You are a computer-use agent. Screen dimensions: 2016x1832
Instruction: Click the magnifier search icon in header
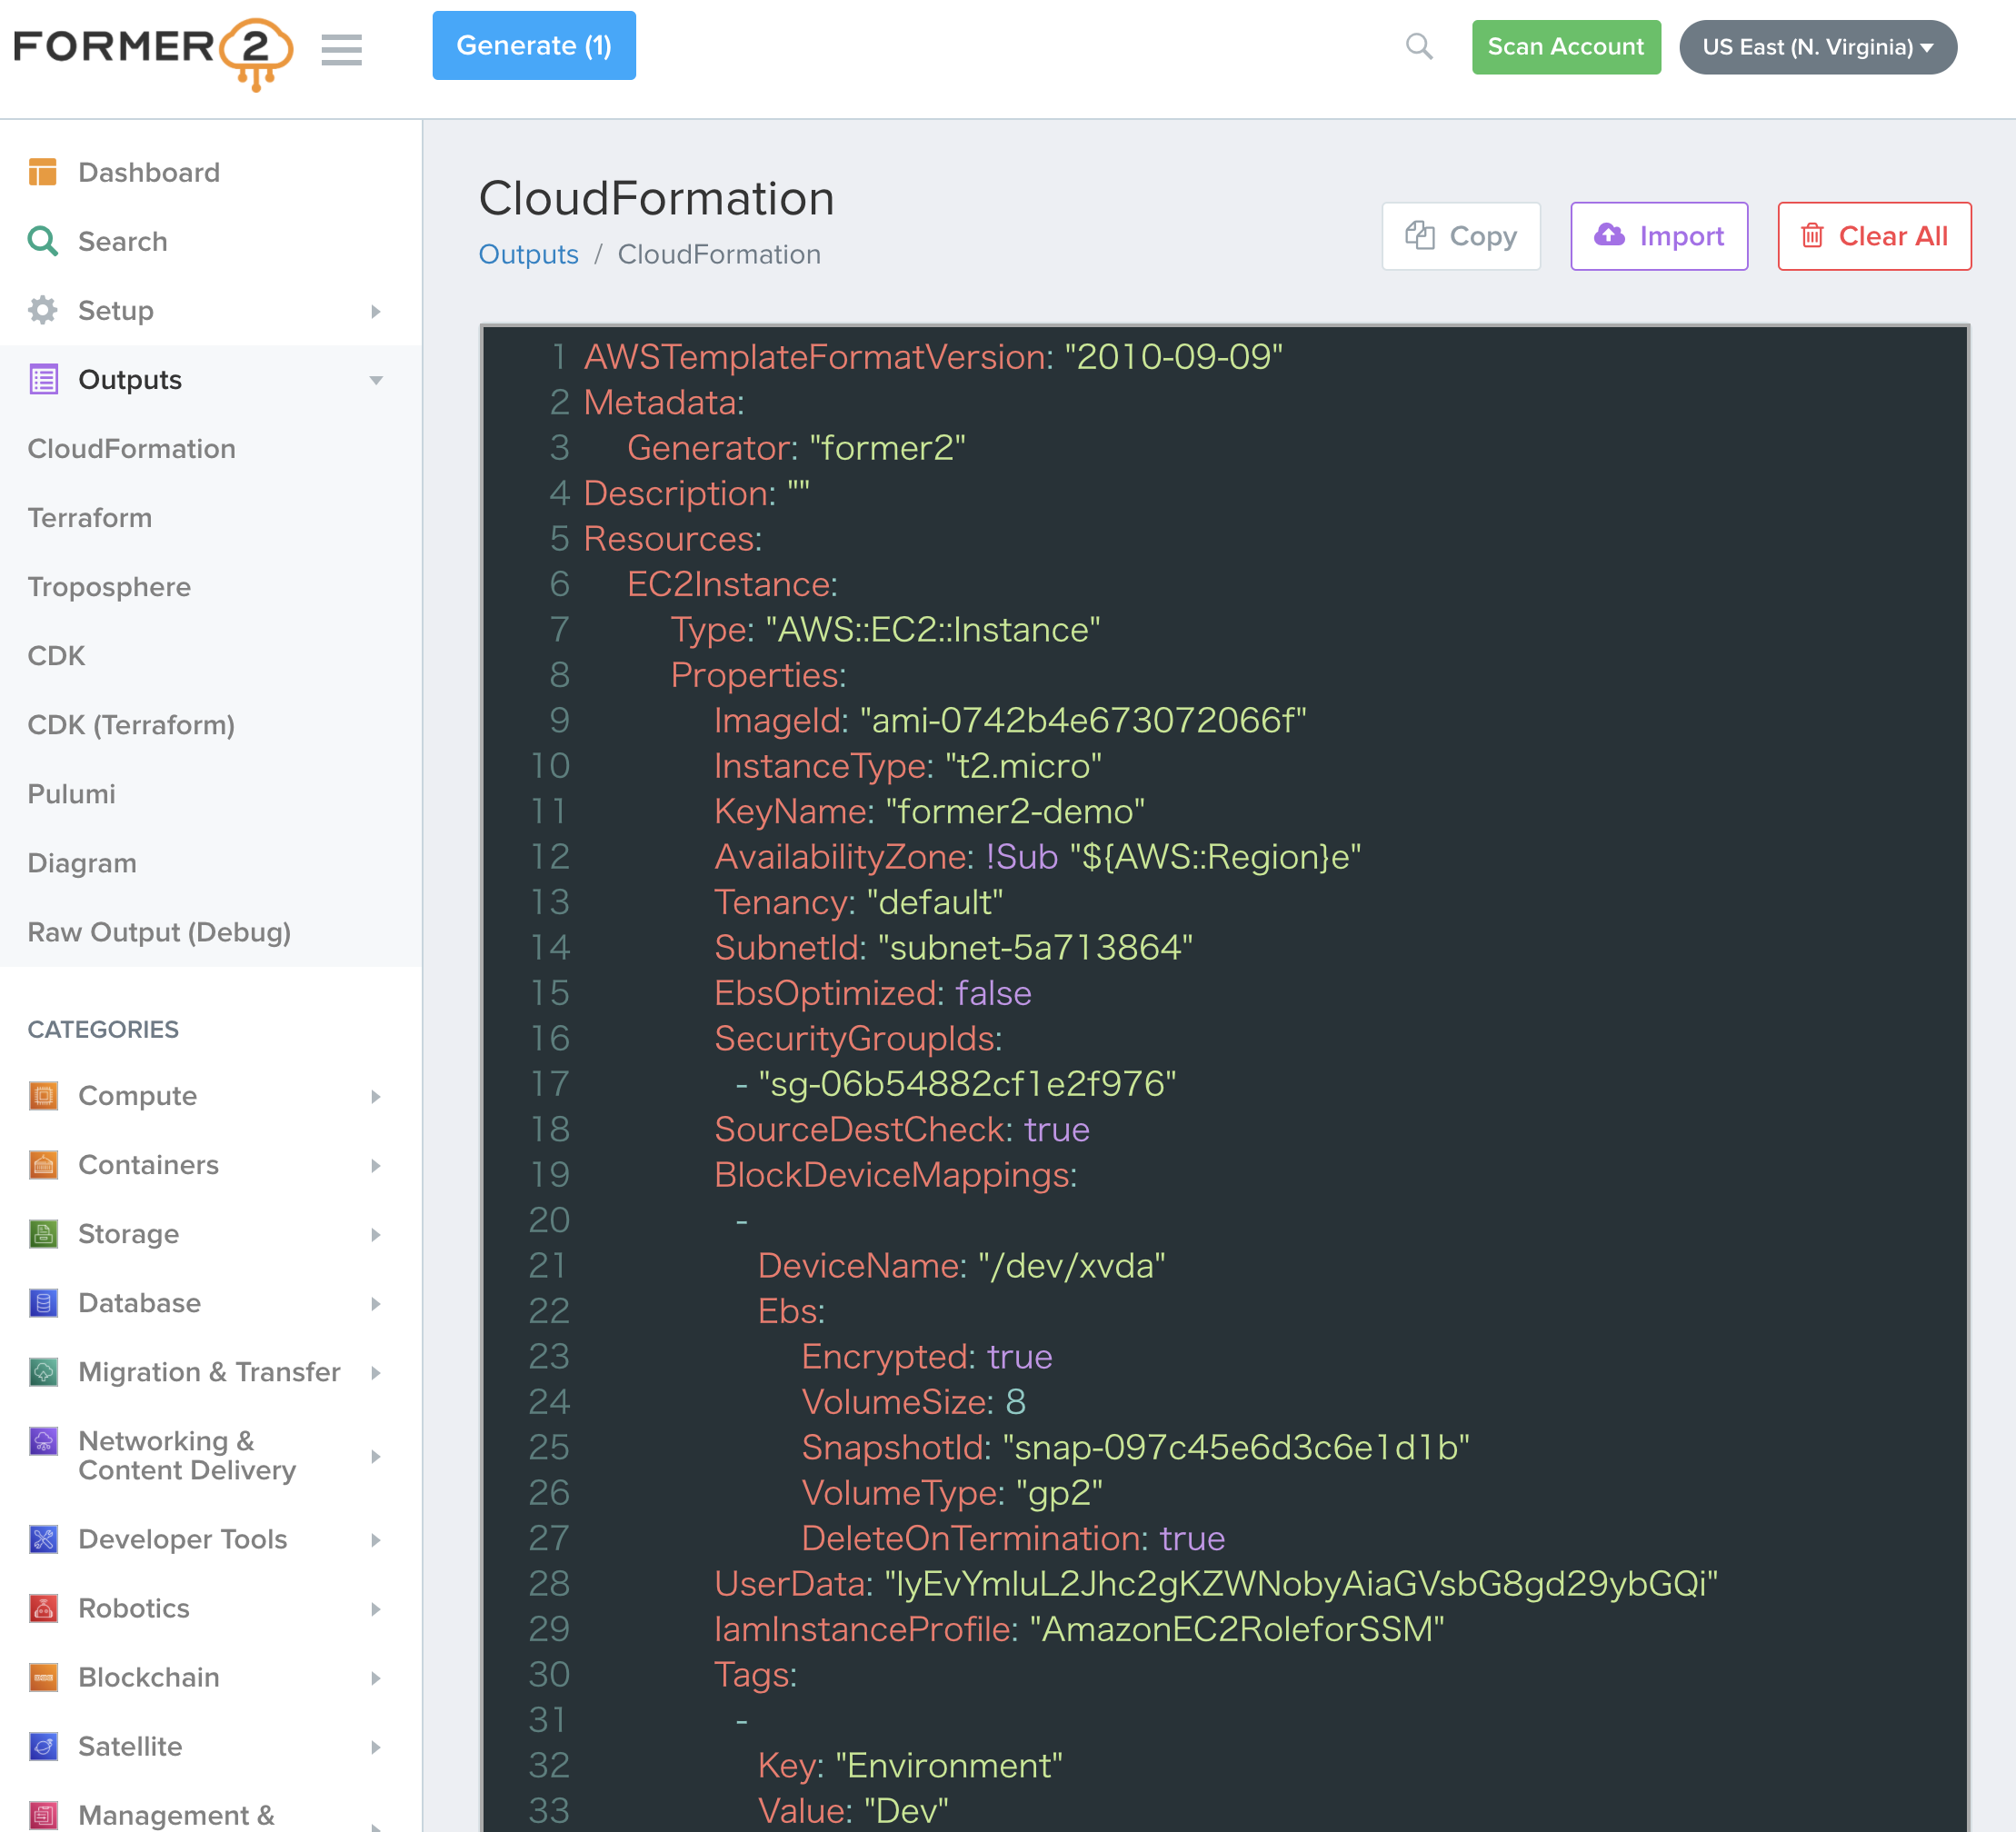[x=1418, y=46]
